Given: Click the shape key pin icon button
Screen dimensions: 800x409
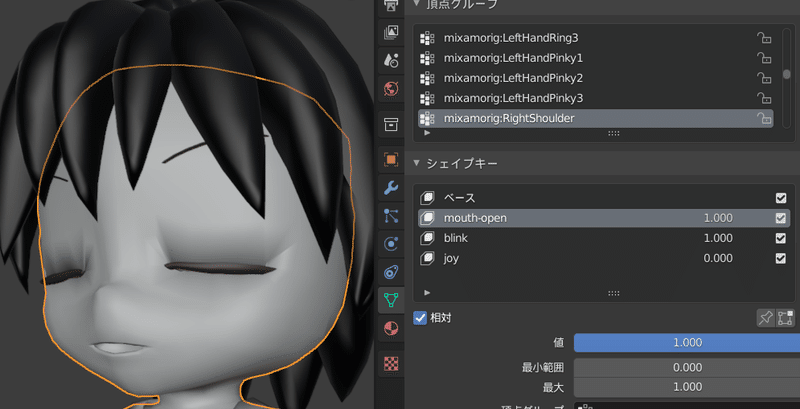Looking at the screenshot, I should 765,318.
